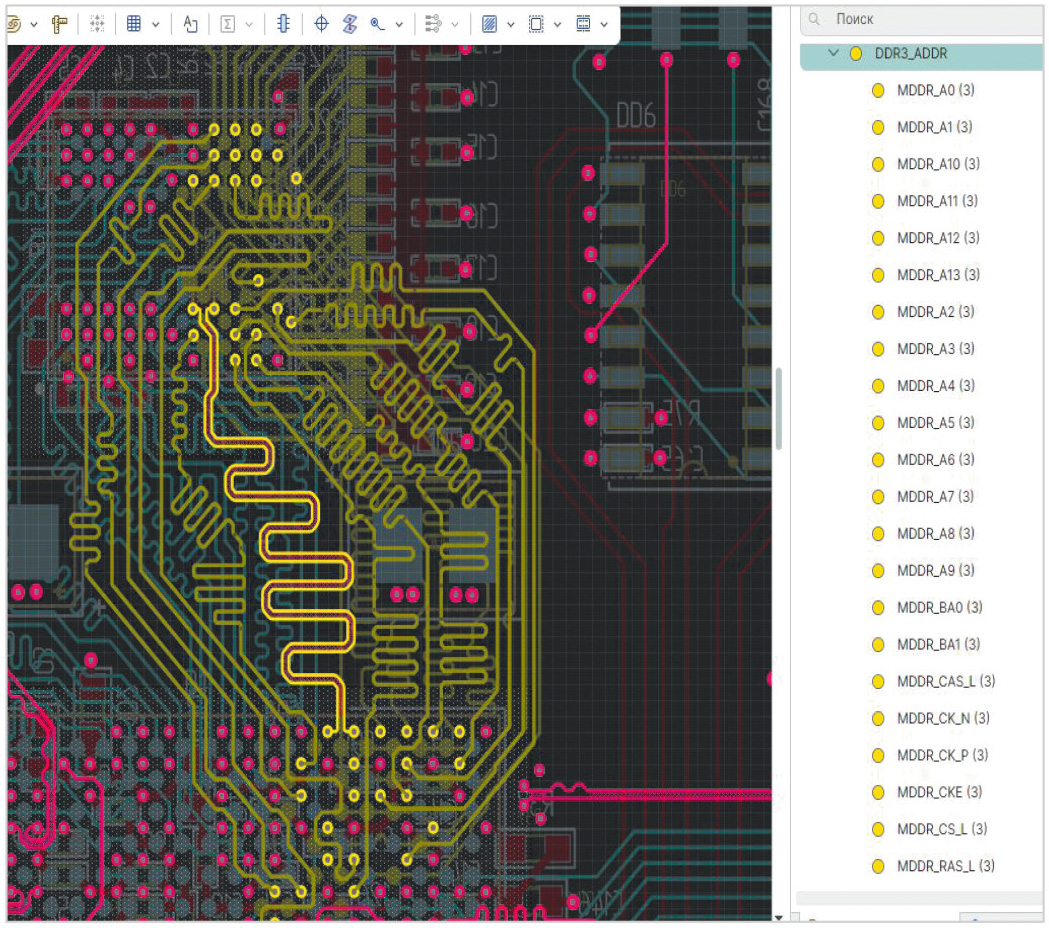Viewport: 1049px width, 928px height.
Task: Click the Поиск search field
Action: [930, 19]
